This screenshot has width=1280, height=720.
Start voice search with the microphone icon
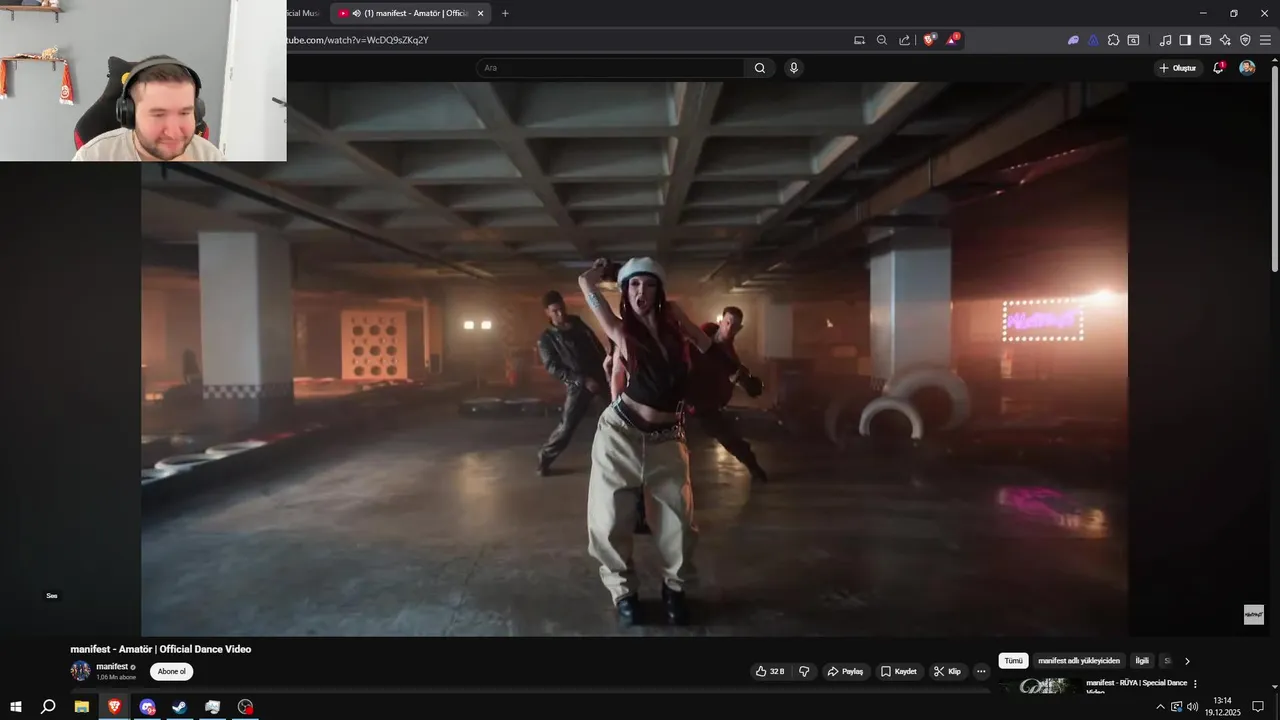pos(794,68)
